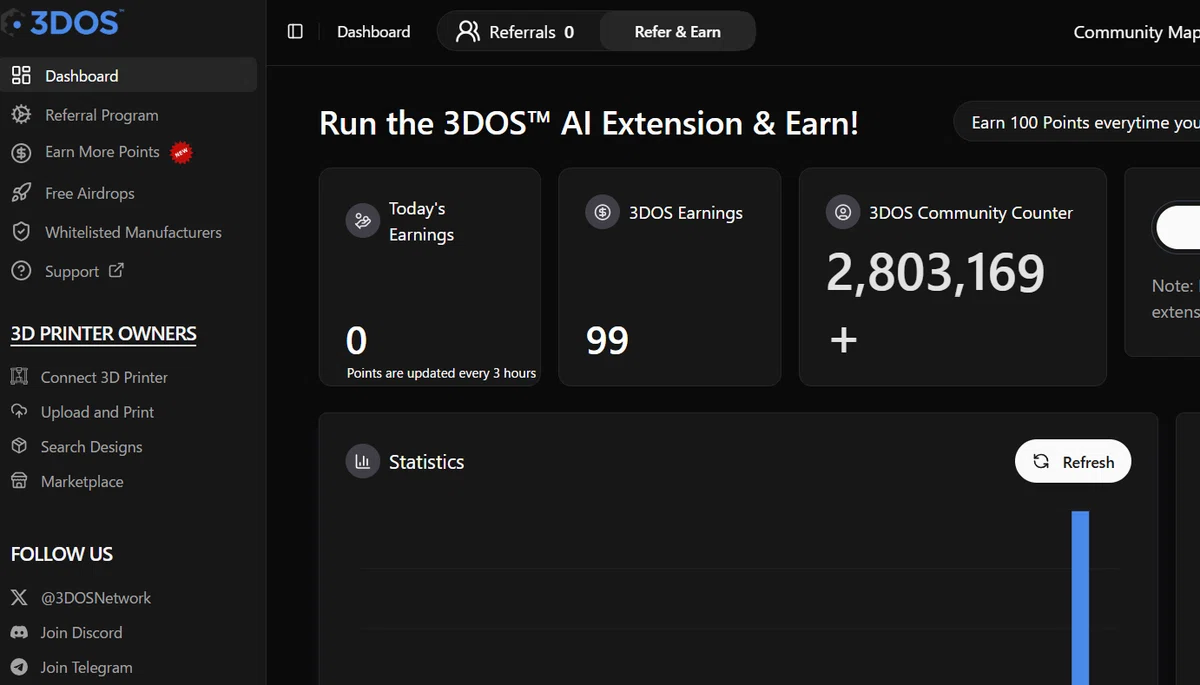Open the Support link
The height and width of the screenshot is (685, 1200).
pyautogui.click(x=72, y=271)
